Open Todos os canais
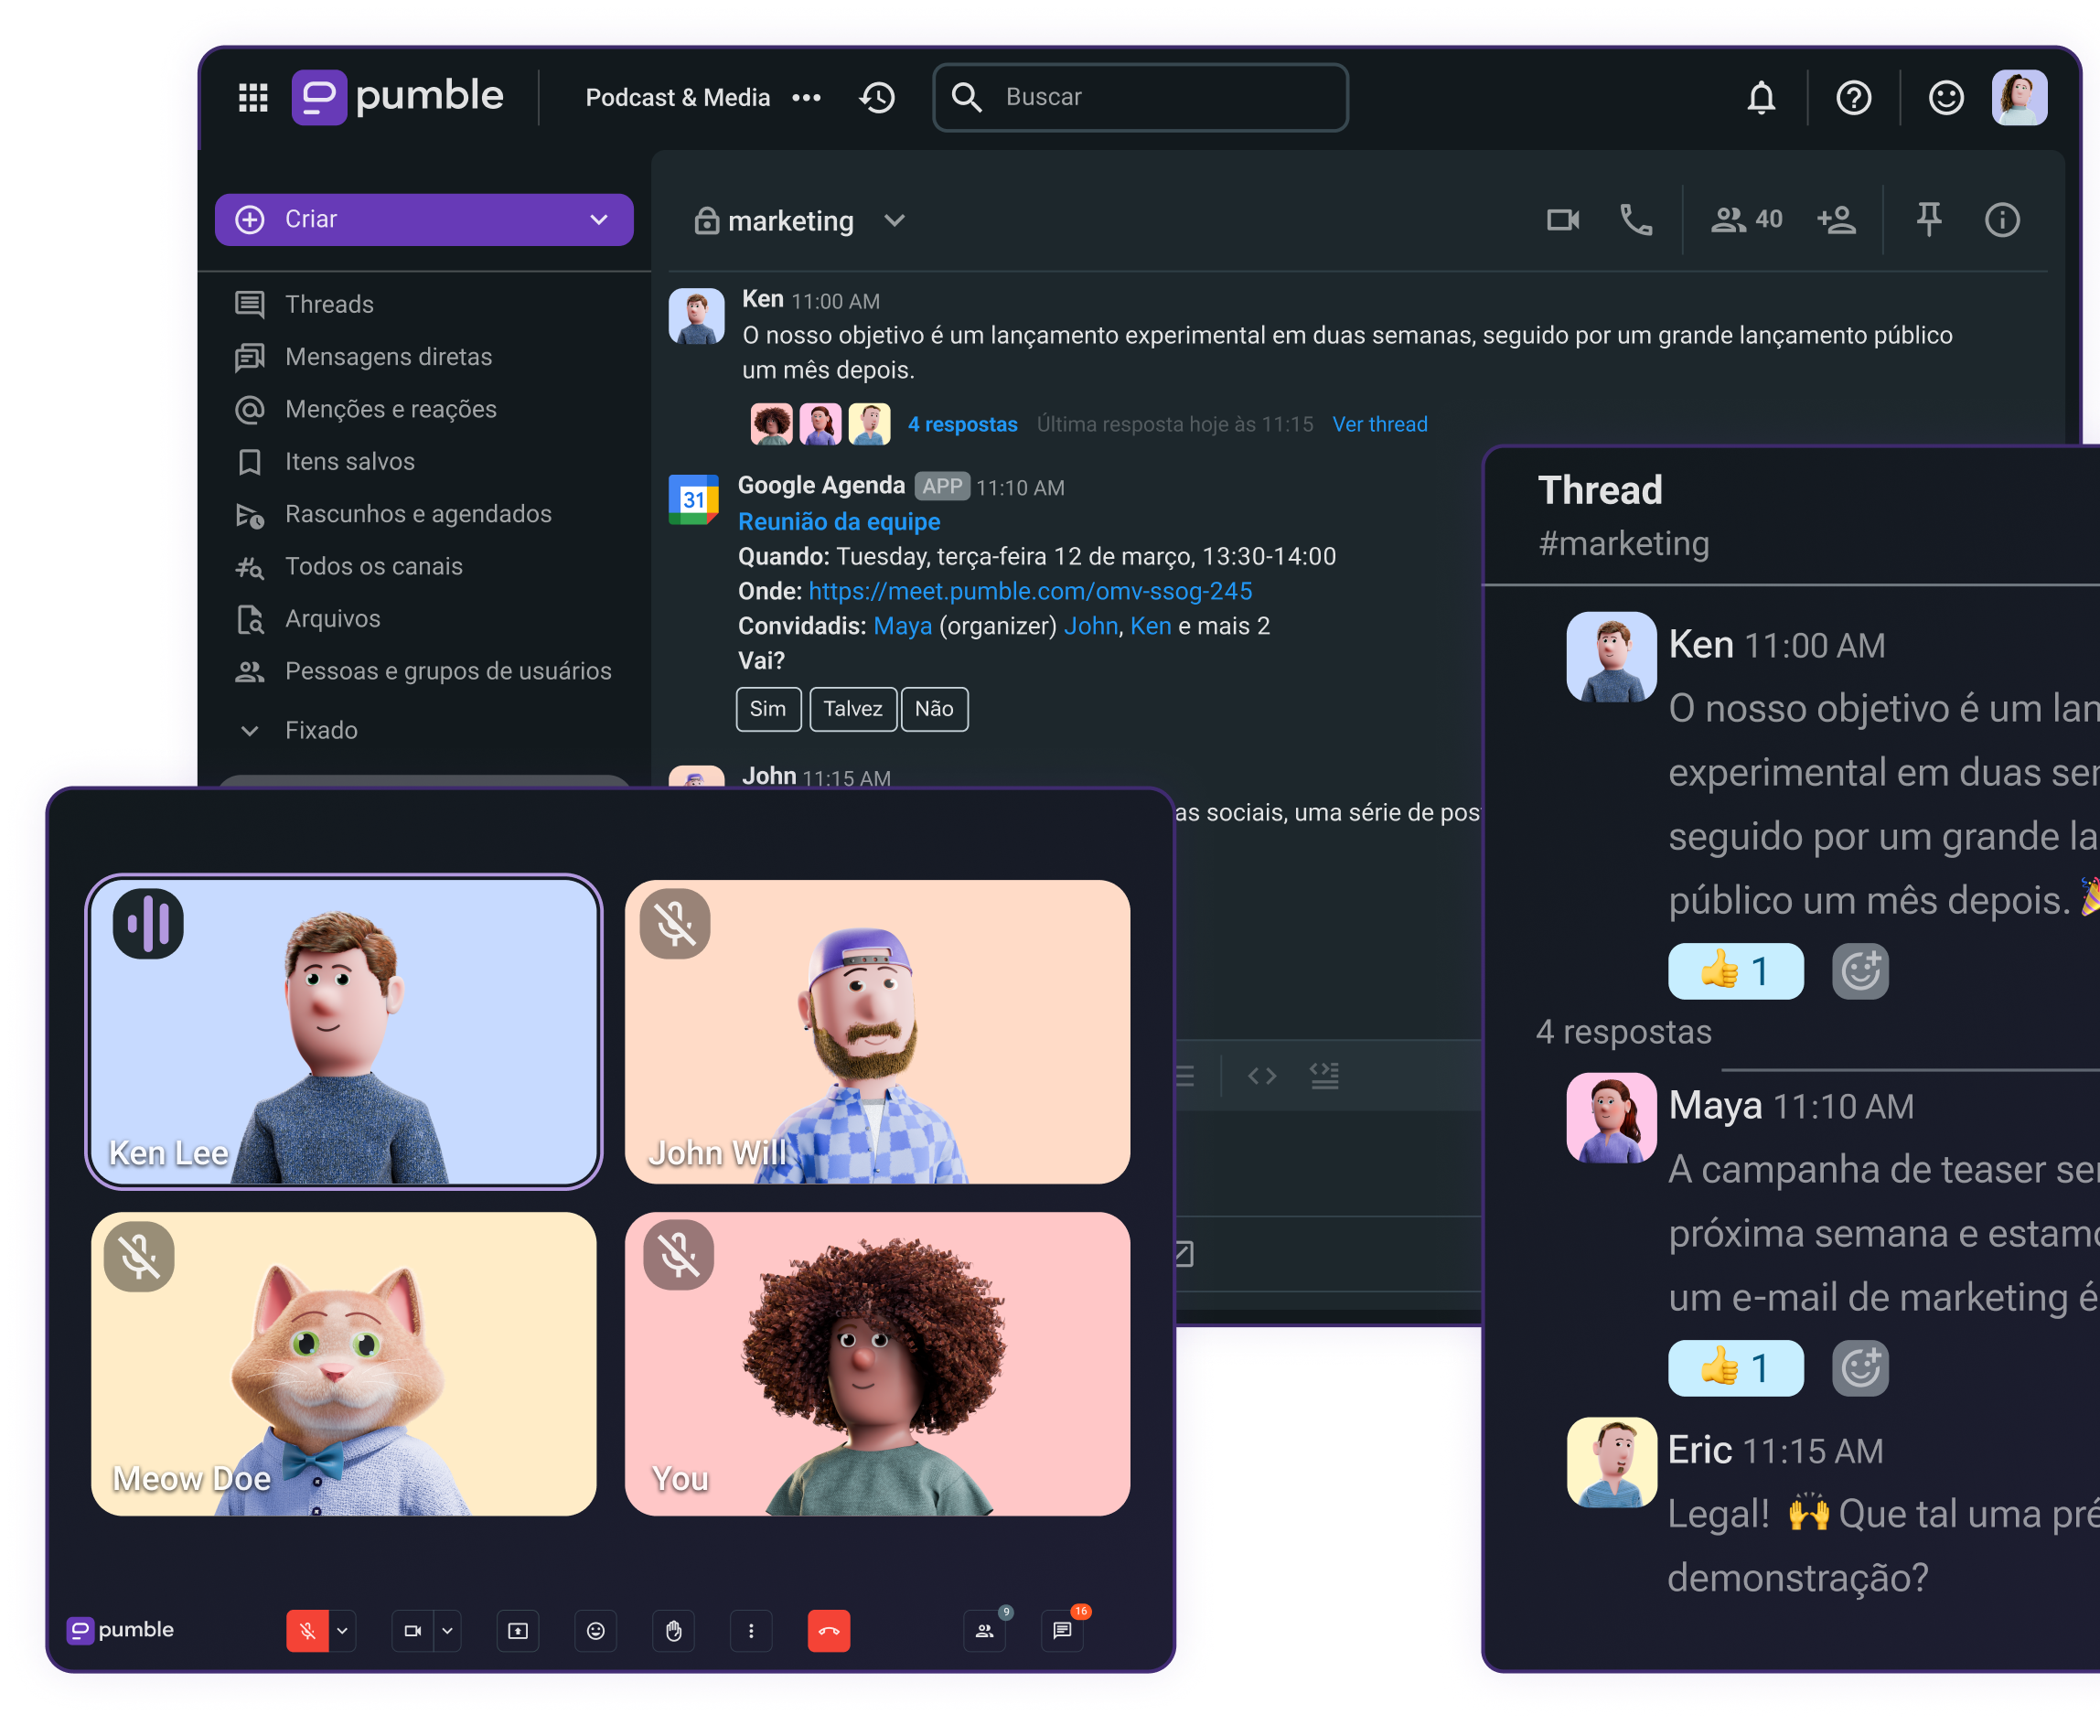 pyautogui.click(x=373, y=566)
